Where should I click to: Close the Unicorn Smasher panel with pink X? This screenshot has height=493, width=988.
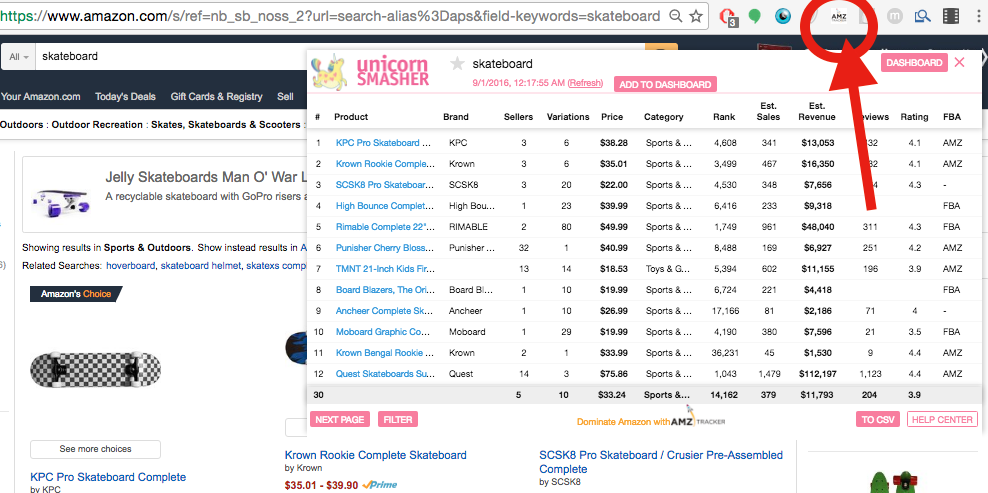tap(960, 62)
